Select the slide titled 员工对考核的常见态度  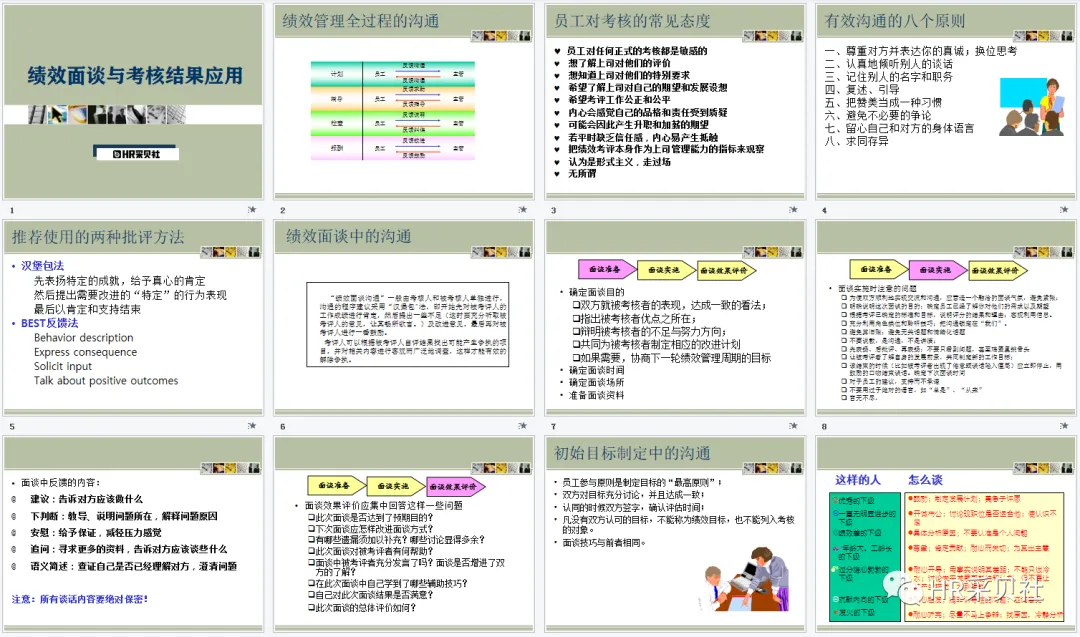tap(675, 102)
